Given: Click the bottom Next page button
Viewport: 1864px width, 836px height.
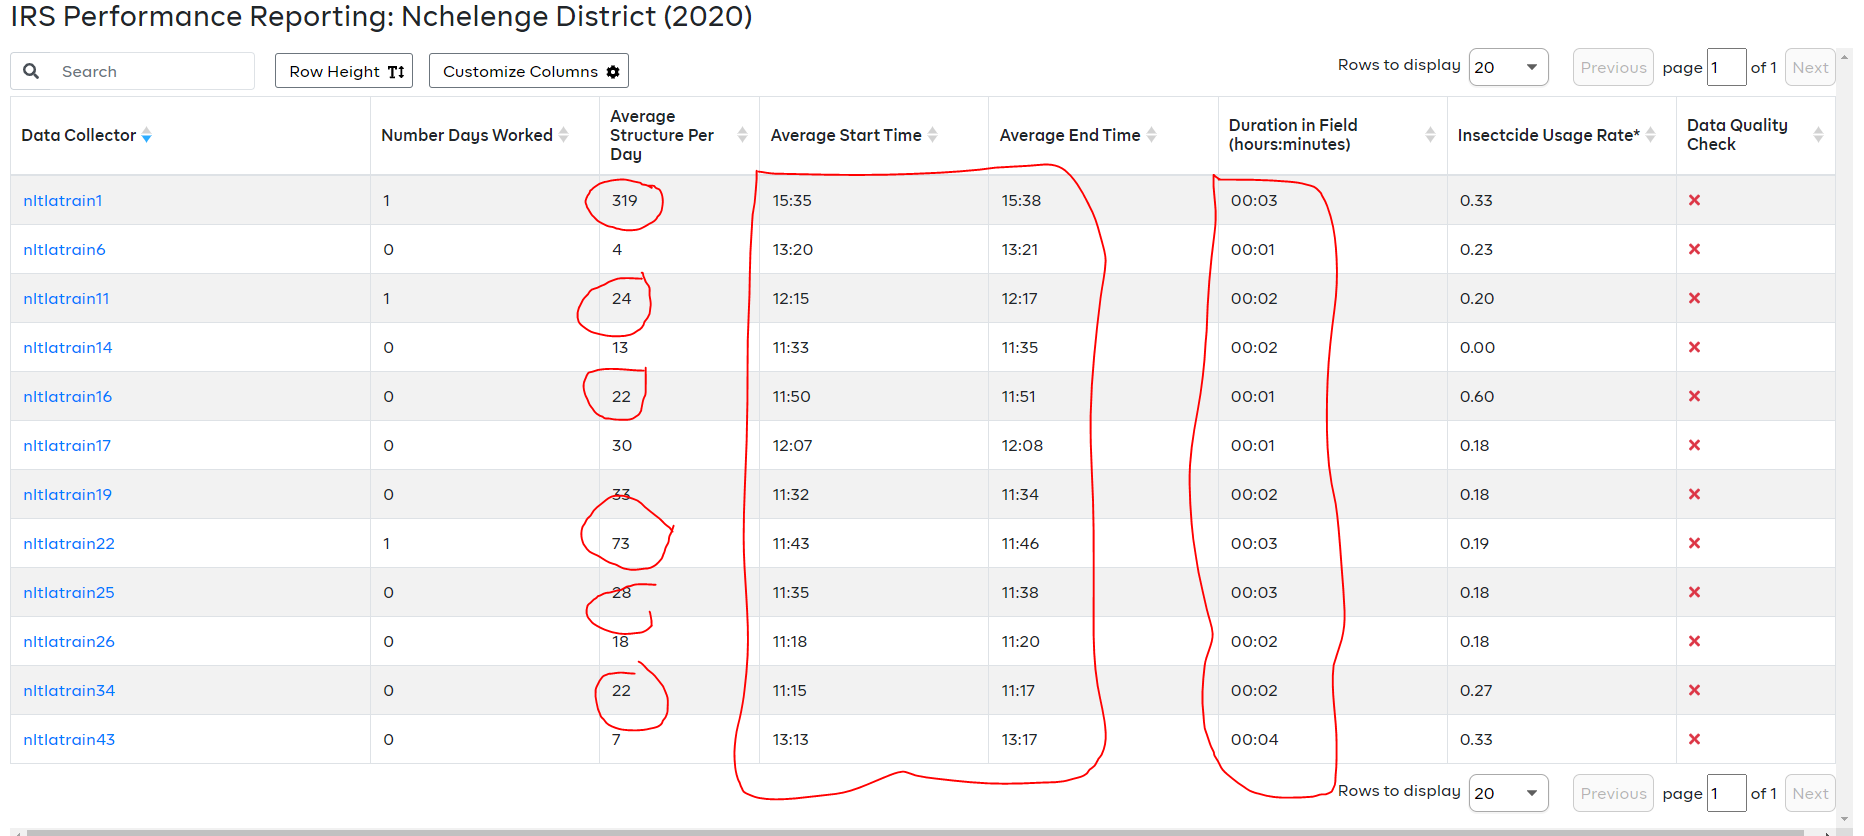Looking at the screenshot, I should point(1810,793).
